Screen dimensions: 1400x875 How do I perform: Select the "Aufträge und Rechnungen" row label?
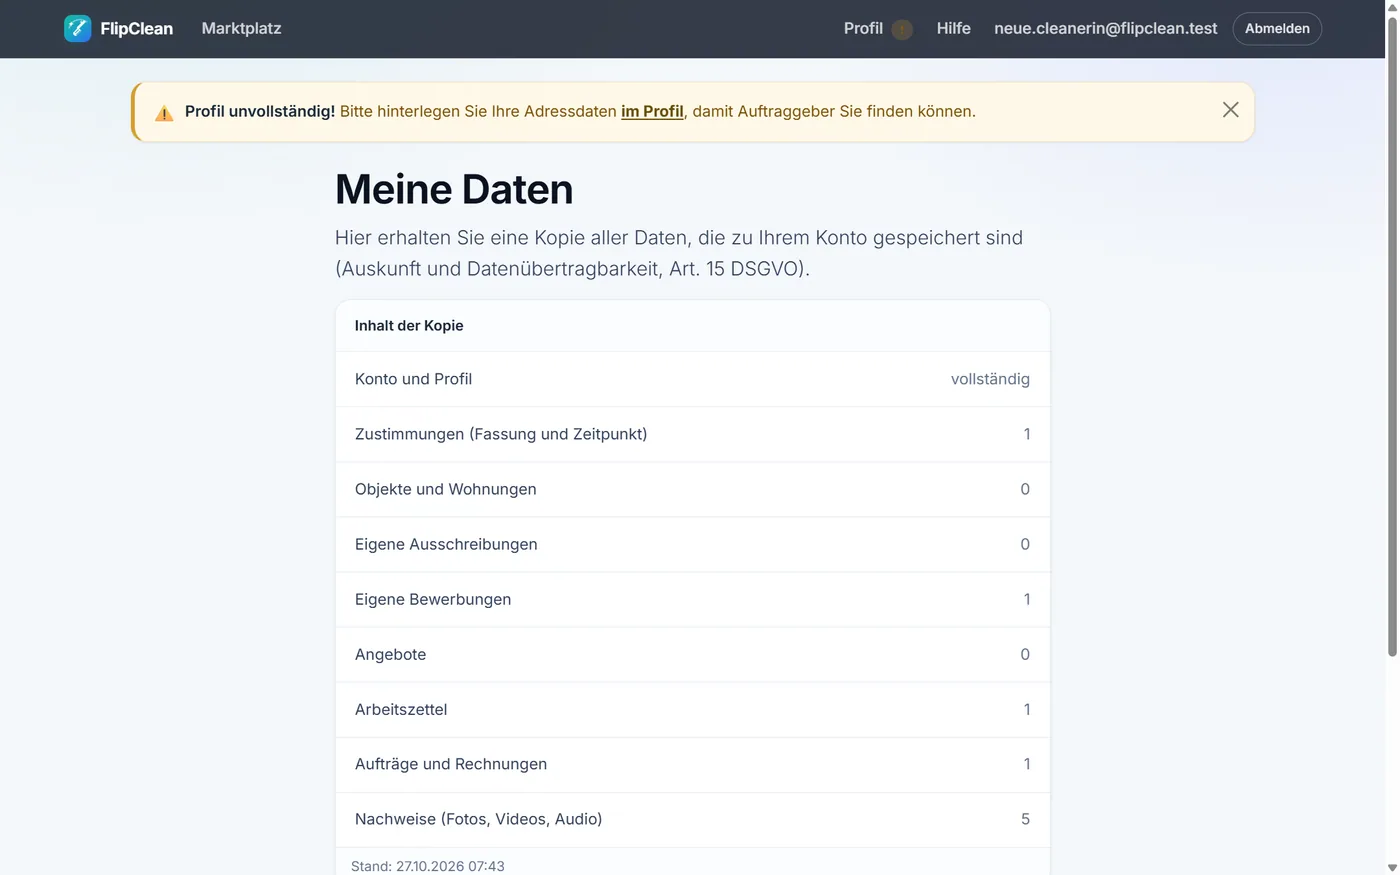(451, 764)
